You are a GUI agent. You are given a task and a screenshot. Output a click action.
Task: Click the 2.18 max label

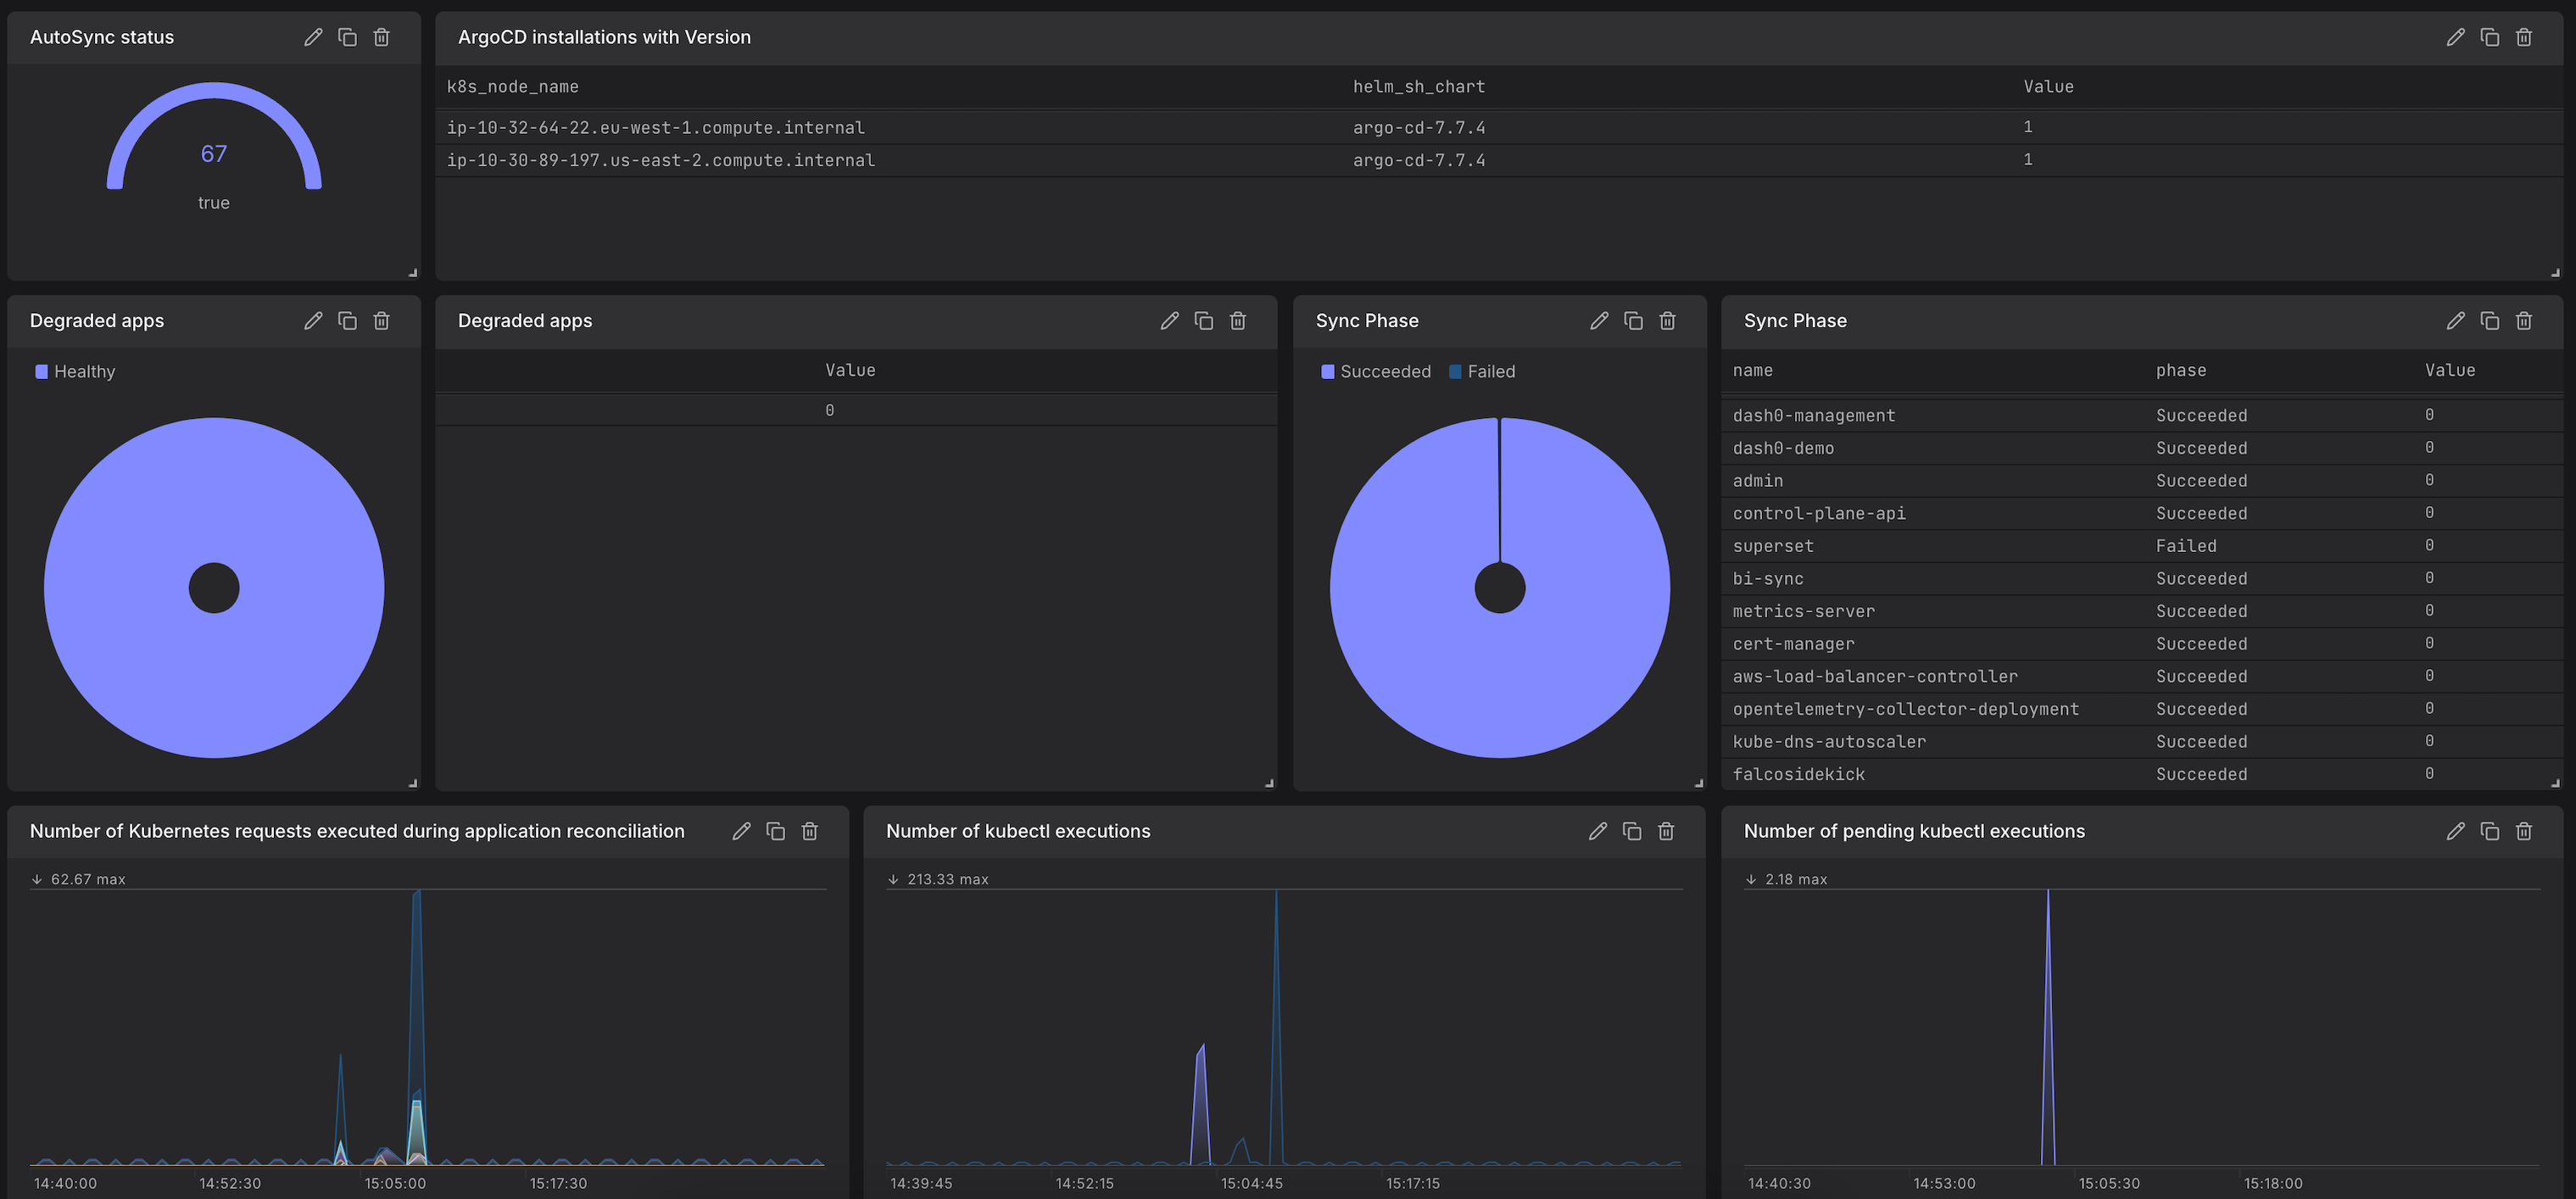(x=1795, y=879)
